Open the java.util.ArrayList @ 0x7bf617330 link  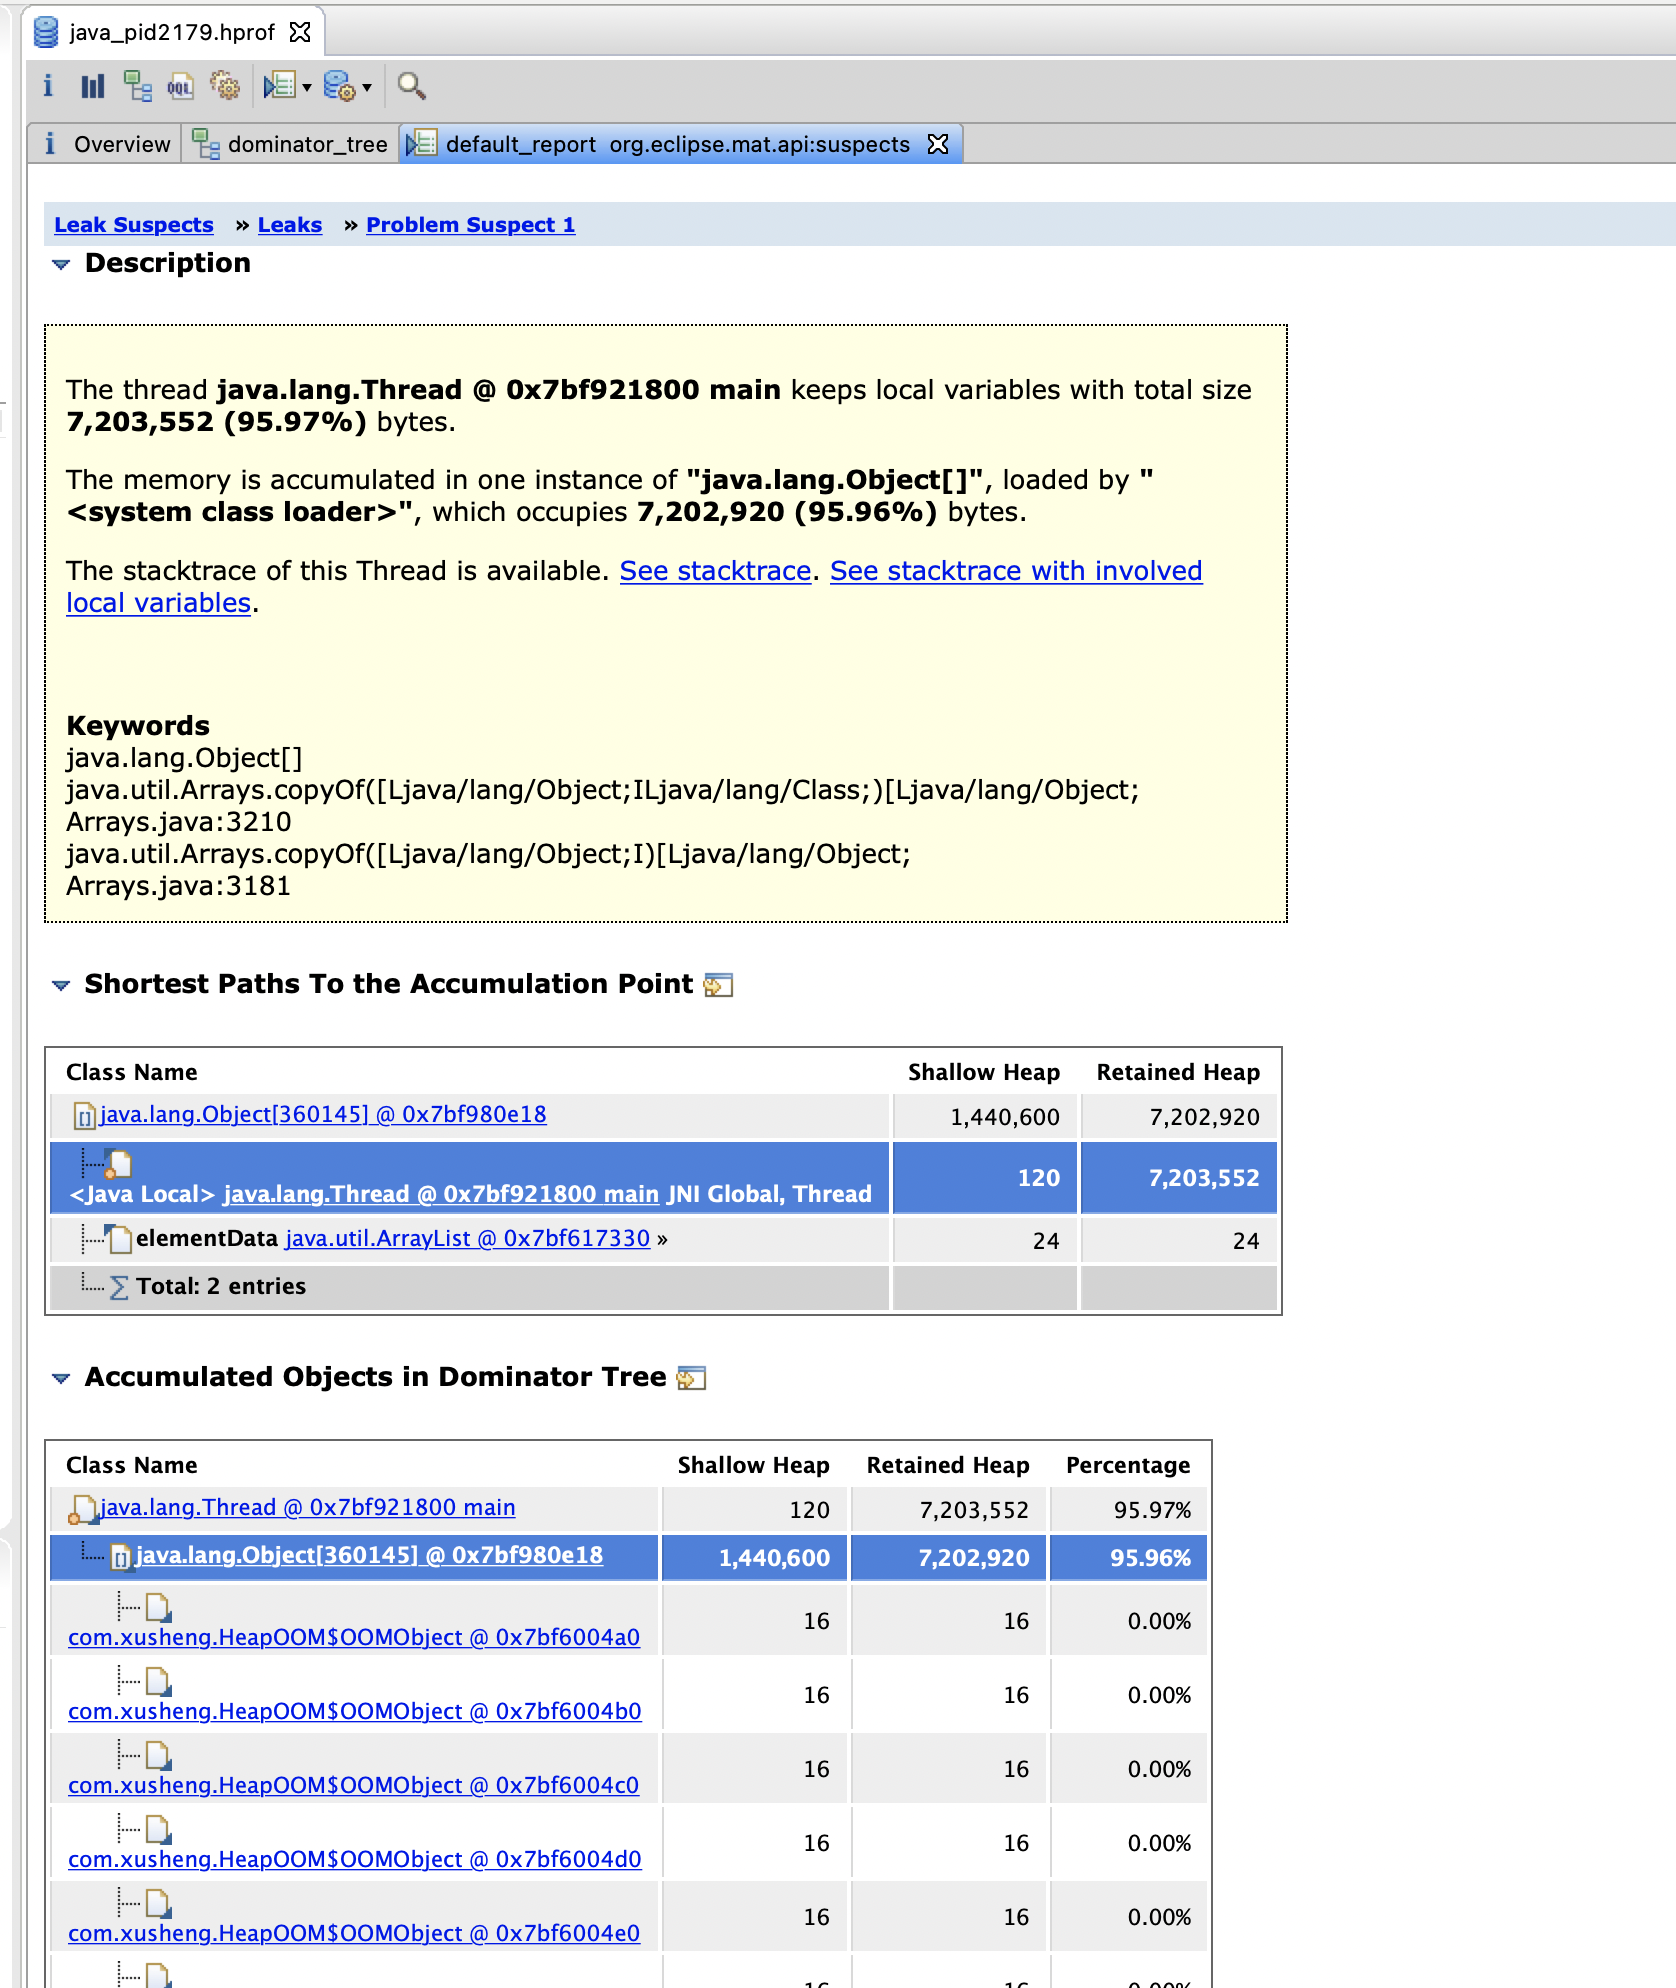[x=468, y=1239]
